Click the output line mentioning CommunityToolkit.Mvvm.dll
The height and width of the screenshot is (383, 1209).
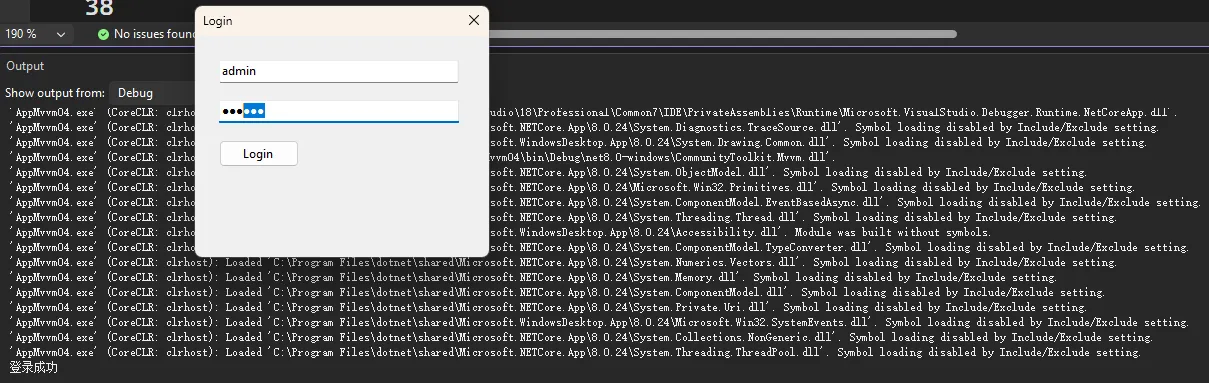[422, 158]
